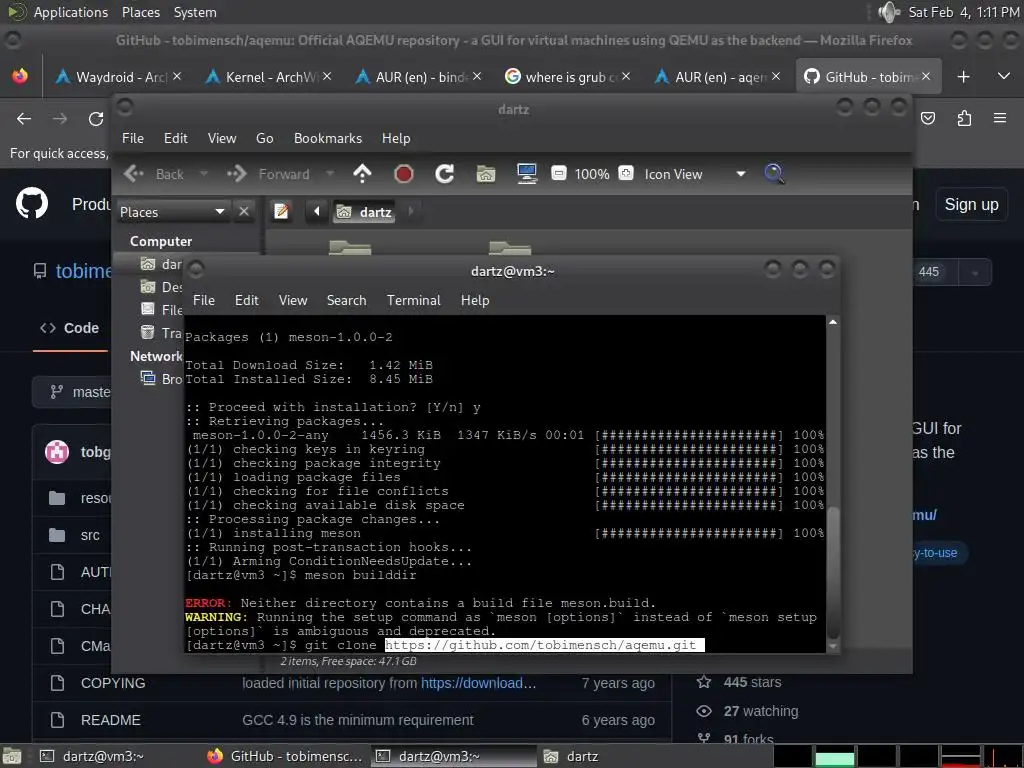Open Search menu in terminal window
The image size is (1024, 768).
click(346, 300)
